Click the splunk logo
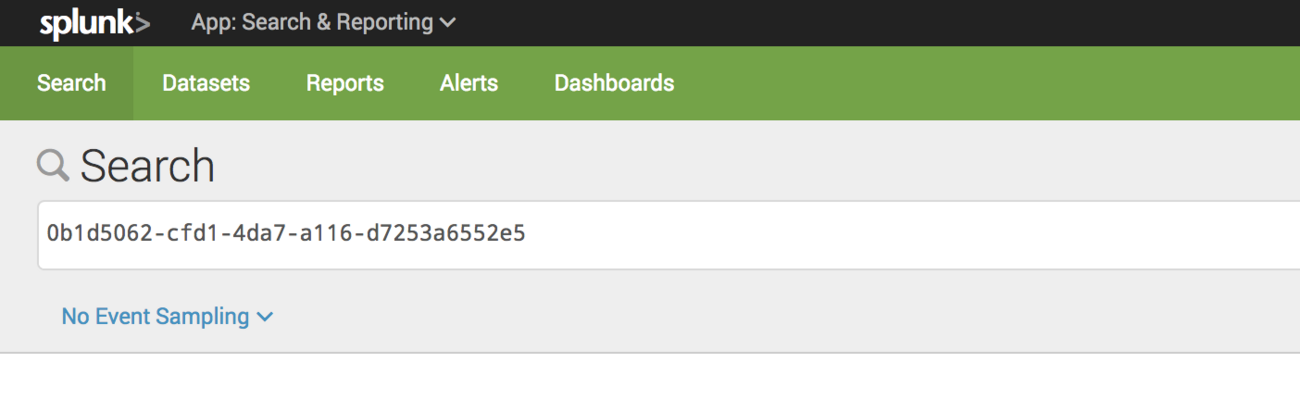 pos(95,24)
